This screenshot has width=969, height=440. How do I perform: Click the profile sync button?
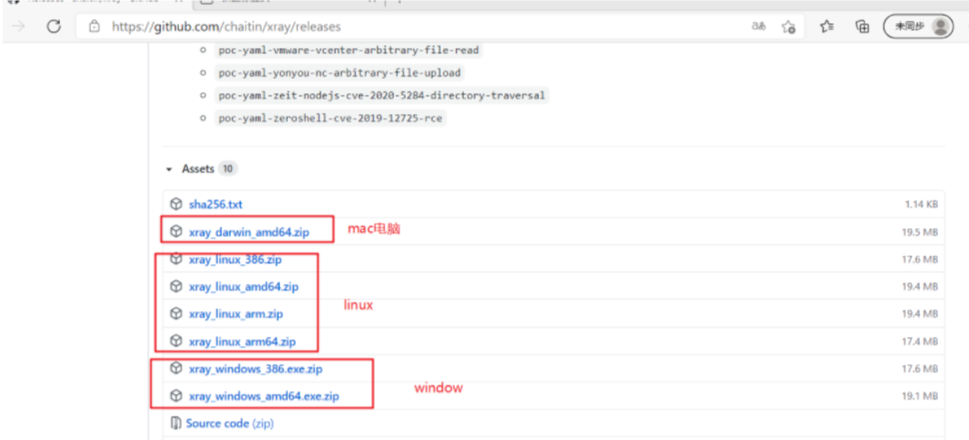tap(918, 27)
